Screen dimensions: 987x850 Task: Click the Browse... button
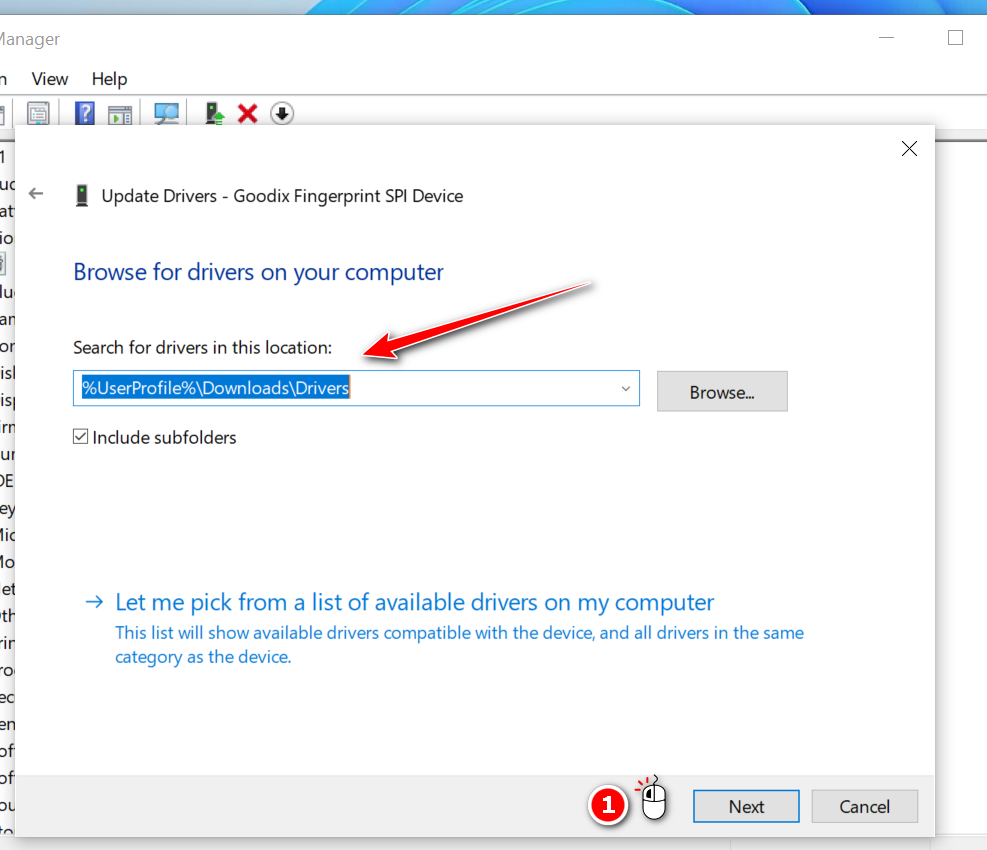[722, 392]
